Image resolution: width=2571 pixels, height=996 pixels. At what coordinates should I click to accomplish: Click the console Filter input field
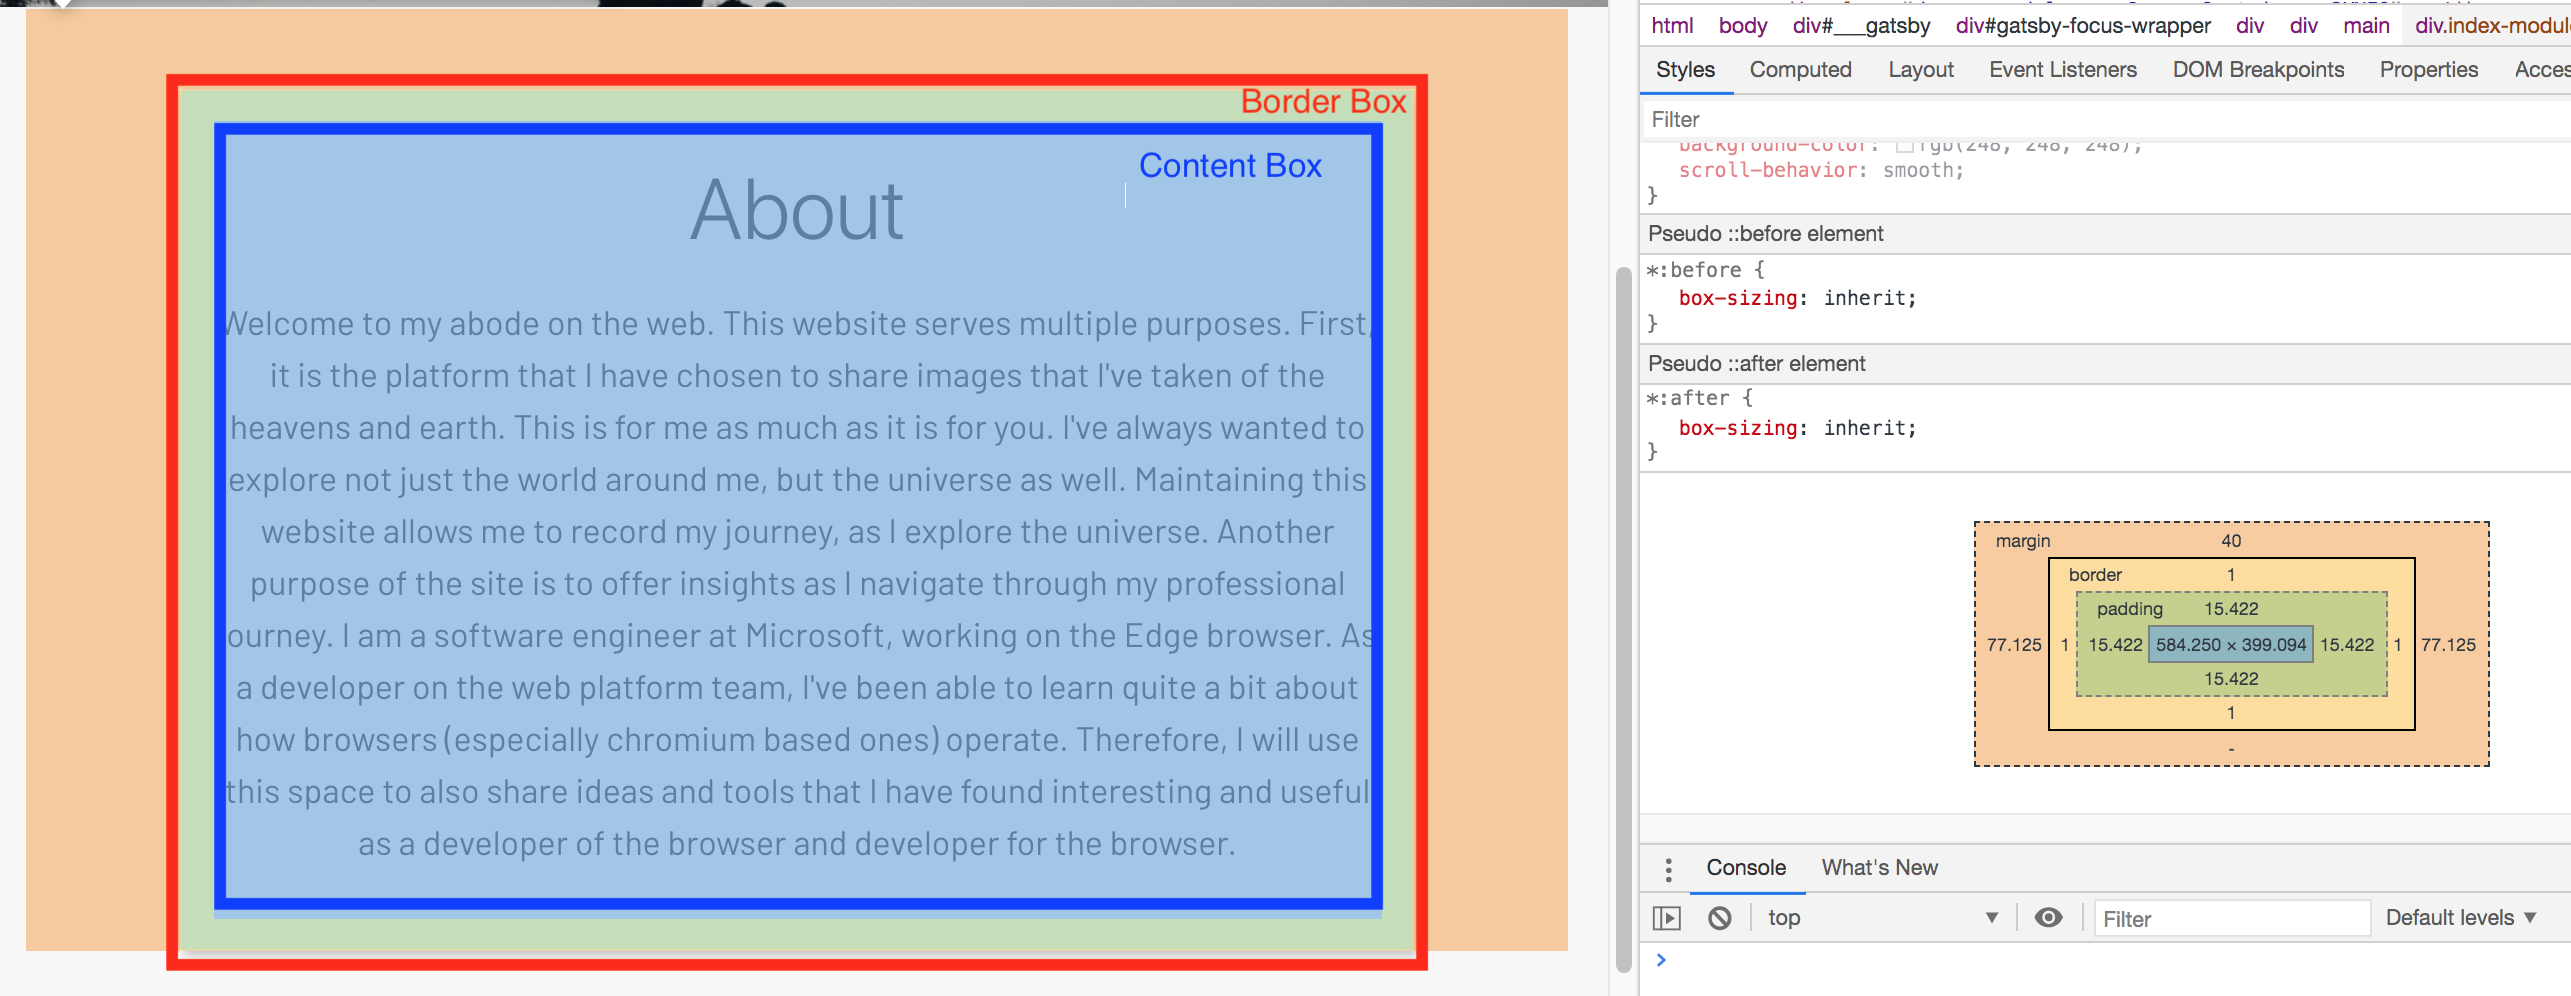point(2231,919)
